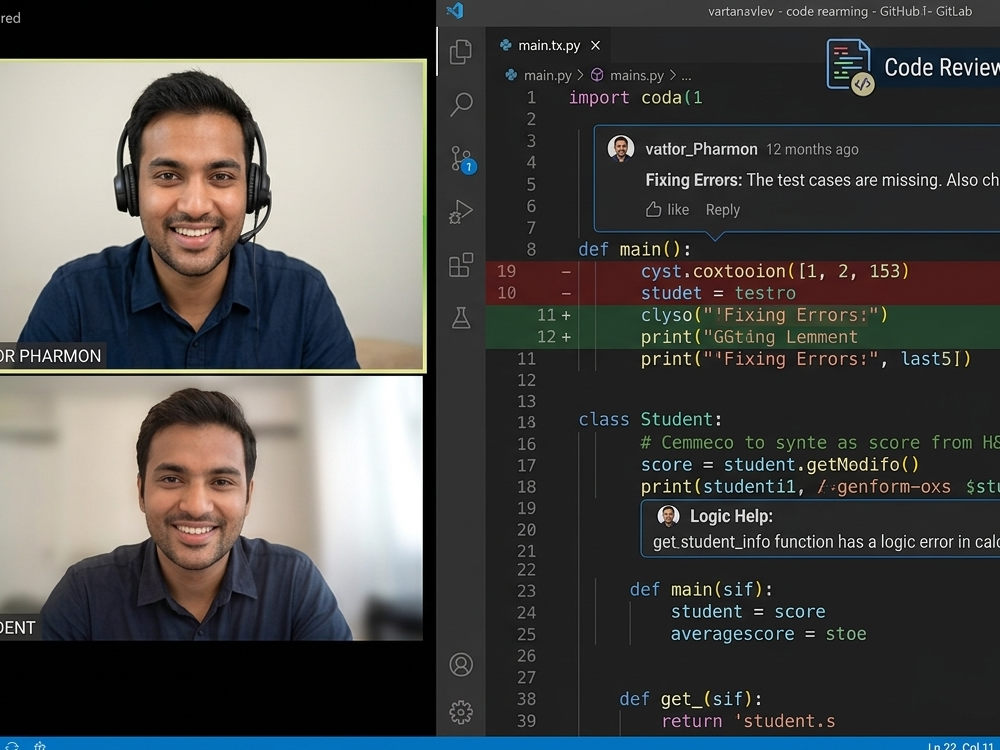Click the Ln 22, Col 11 status item
Image resolution: width=1000 pixels, height=750 pixels.
pos(961,746)
